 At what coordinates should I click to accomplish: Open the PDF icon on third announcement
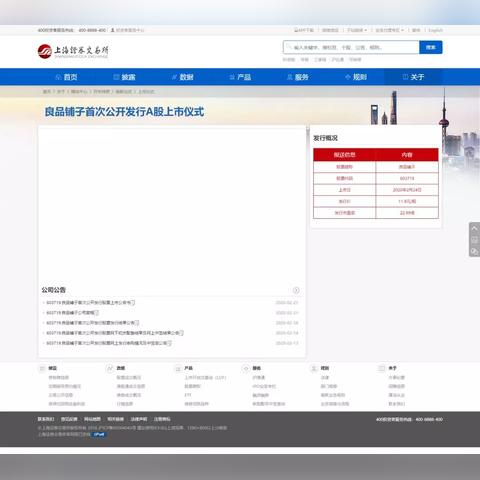(137, 323)
